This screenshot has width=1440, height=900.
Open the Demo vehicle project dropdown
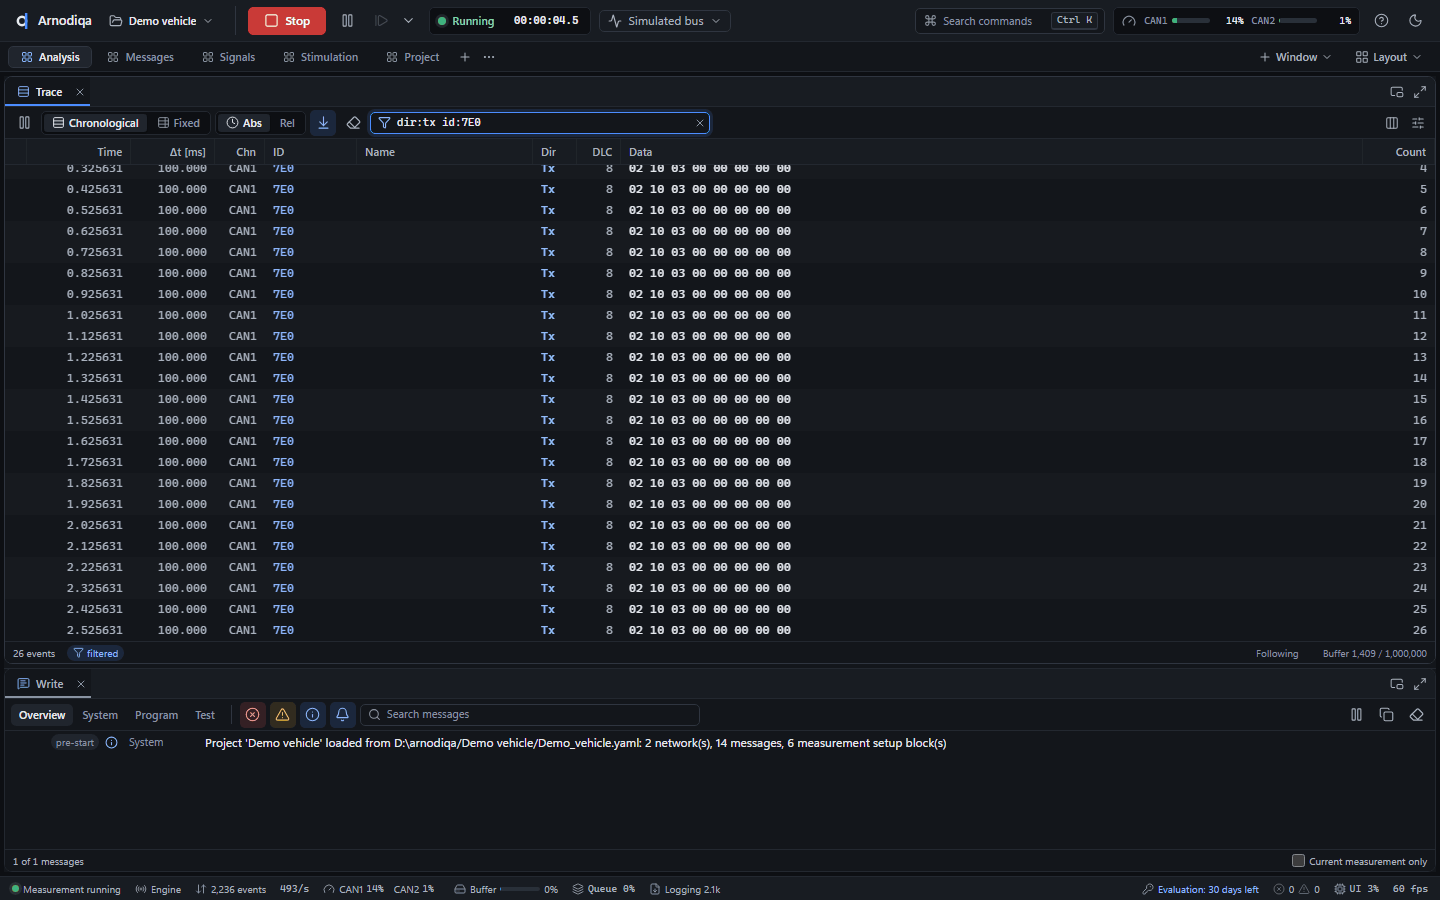pos(161,21)
